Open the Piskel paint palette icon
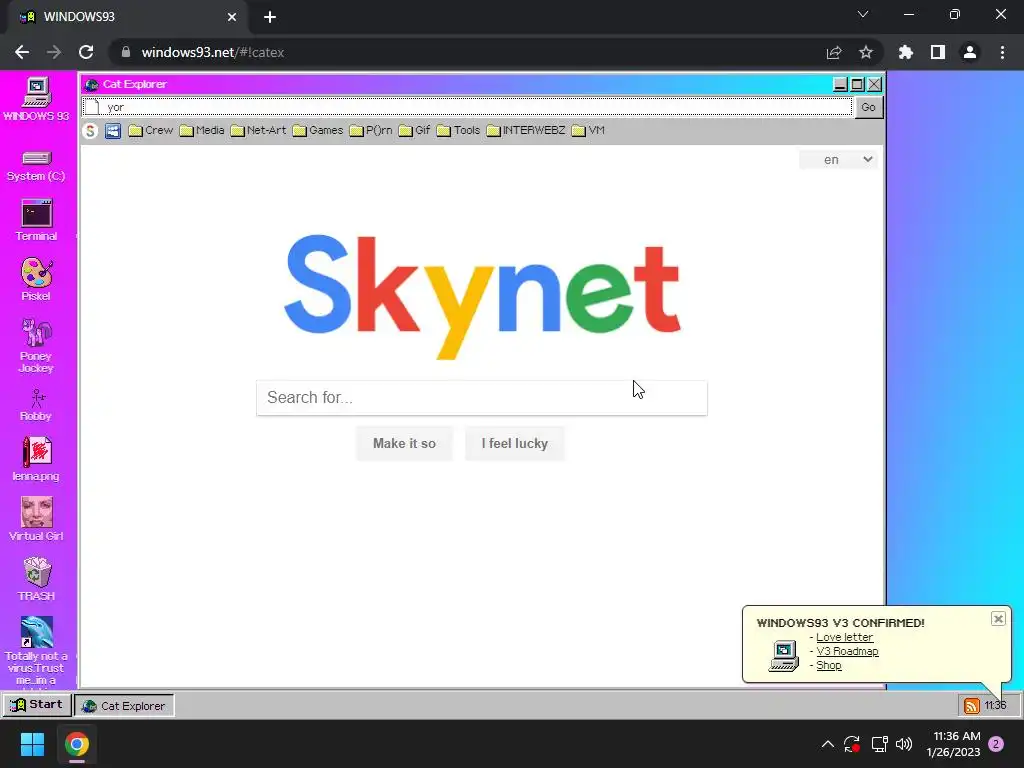This screenshot has width=1024, height=768. (37, 279)
